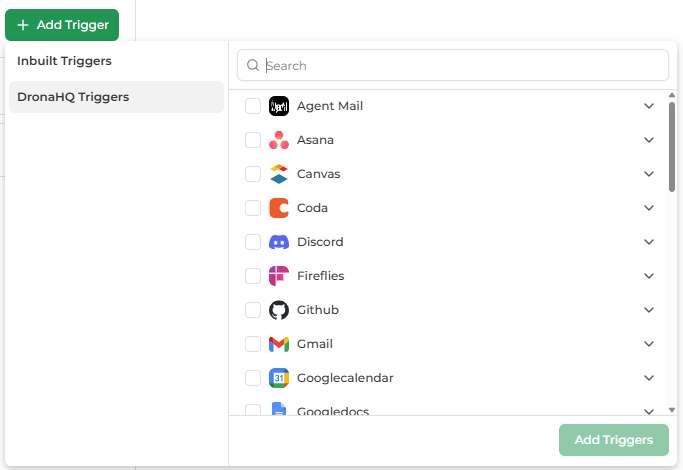The image size is (683, 470).
Task: Select the Discord checkbox
Action: (253, 242)
